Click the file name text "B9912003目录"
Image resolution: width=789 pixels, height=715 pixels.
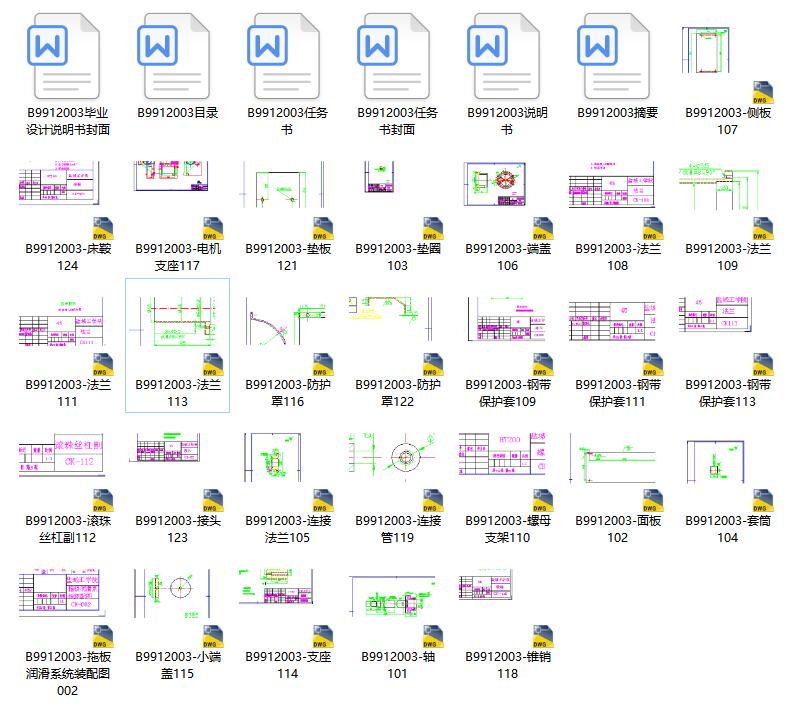pyautogui.click(x=178, y=112)
